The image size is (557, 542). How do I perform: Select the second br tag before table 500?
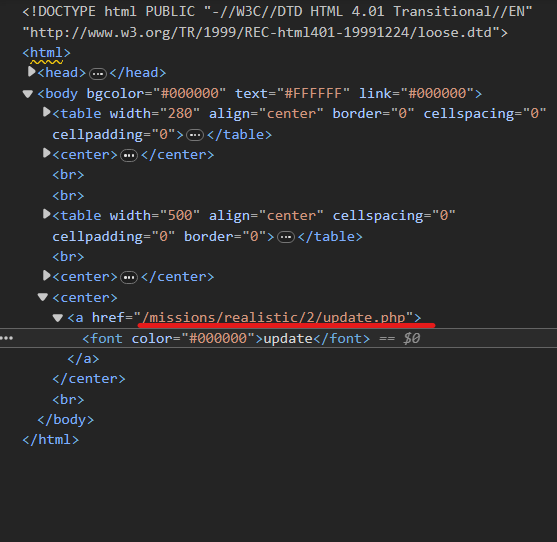point(68,196)
